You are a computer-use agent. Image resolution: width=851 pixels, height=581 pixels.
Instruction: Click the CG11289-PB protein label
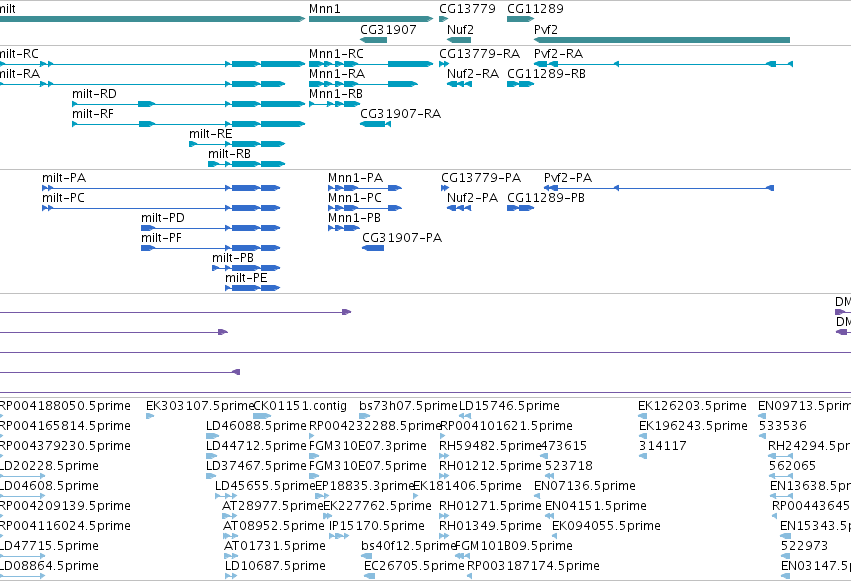tap(546, 198)
